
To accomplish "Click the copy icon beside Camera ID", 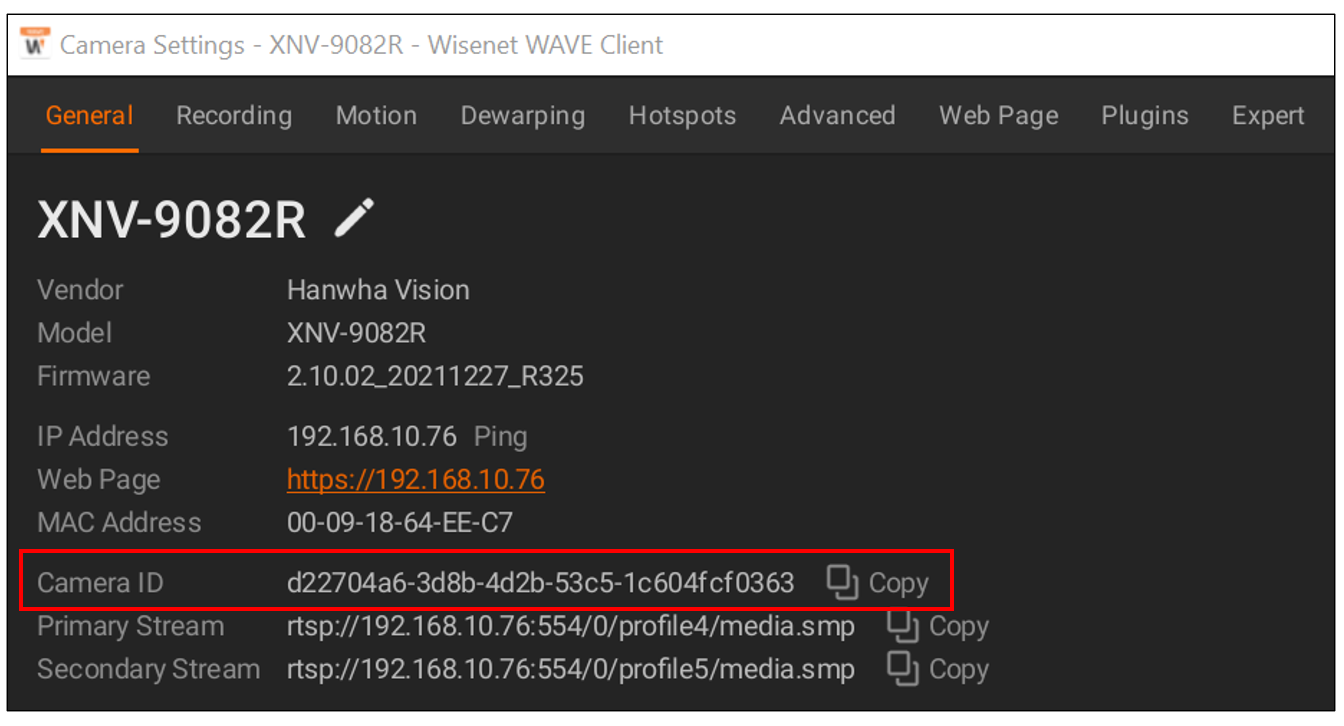I will [843, 583].
